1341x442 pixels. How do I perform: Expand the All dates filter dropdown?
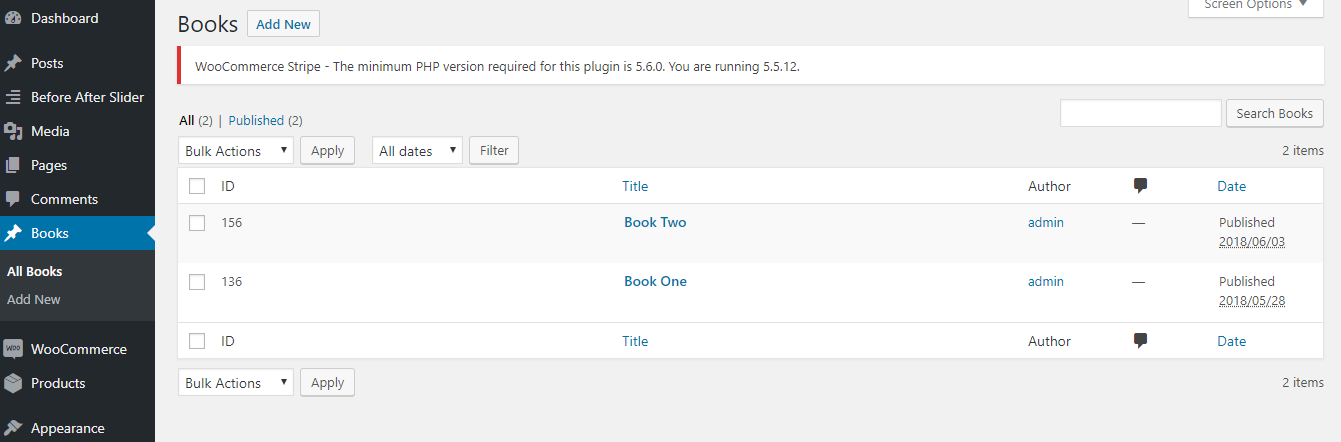(x=417, y=151)
